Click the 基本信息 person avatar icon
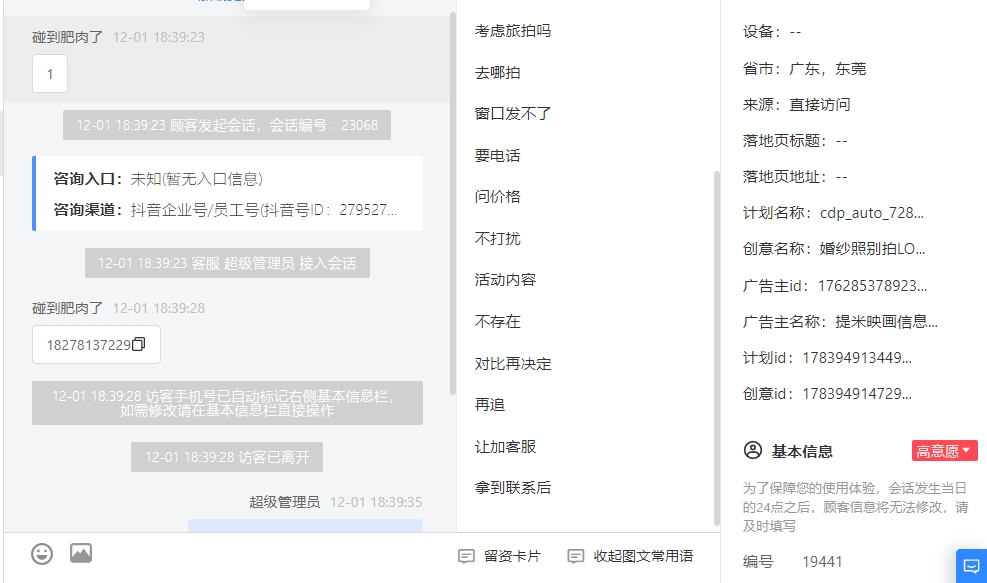Viewport: 987px width, 583px height. coord(753,451)
